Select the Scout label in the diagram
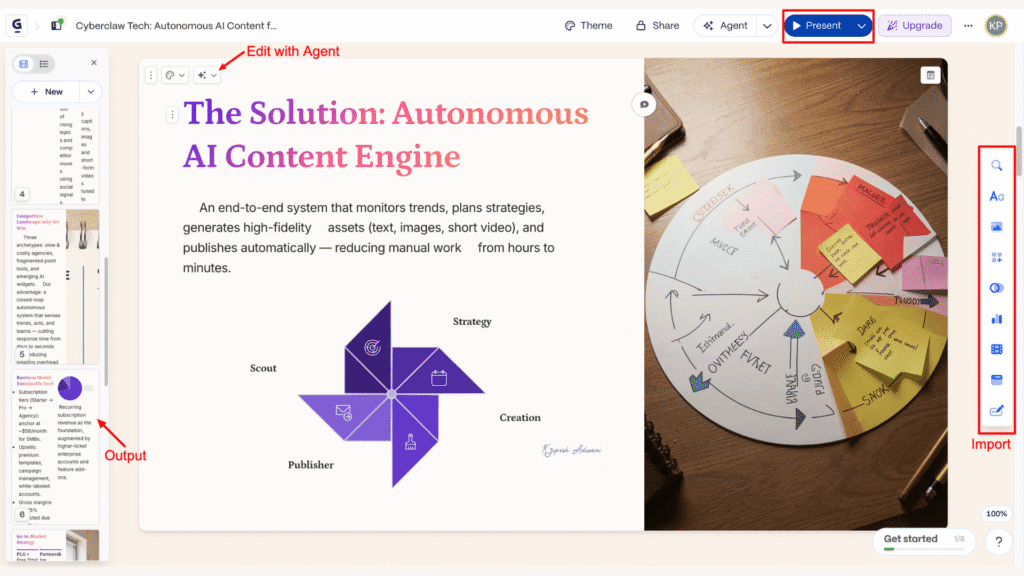This screenshot has height=576, width=1024. [263, 368]
